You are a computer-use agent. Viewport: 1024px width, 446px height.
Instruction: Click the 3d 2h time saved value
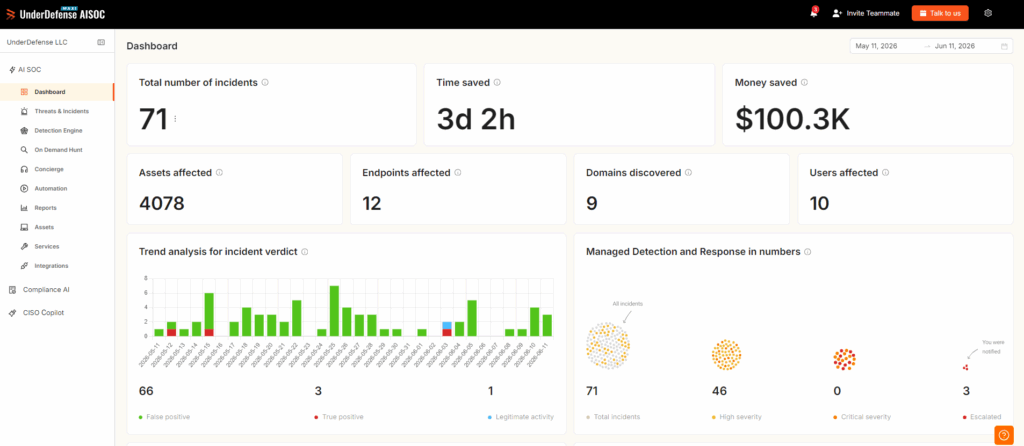(x=475, y=119)
